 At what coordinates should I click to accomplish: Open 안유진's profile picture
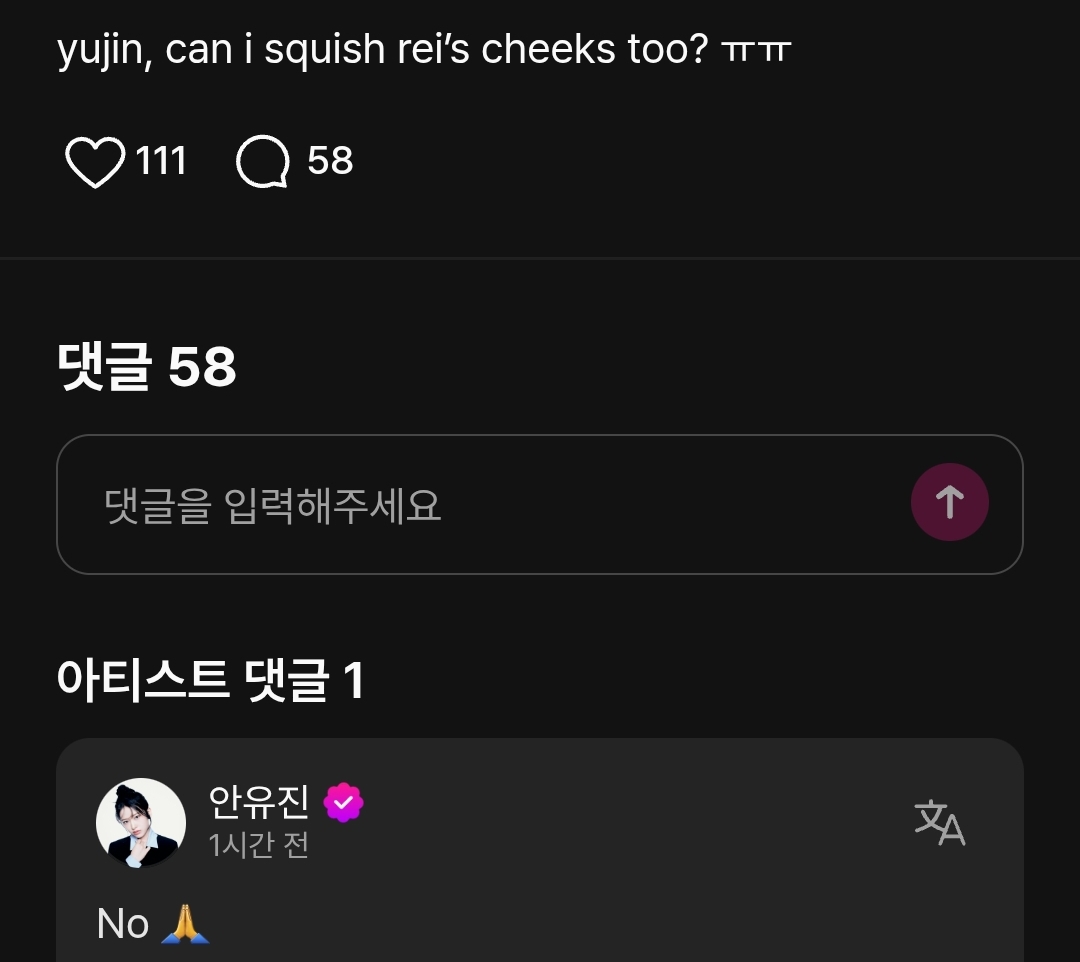[141, 822]
